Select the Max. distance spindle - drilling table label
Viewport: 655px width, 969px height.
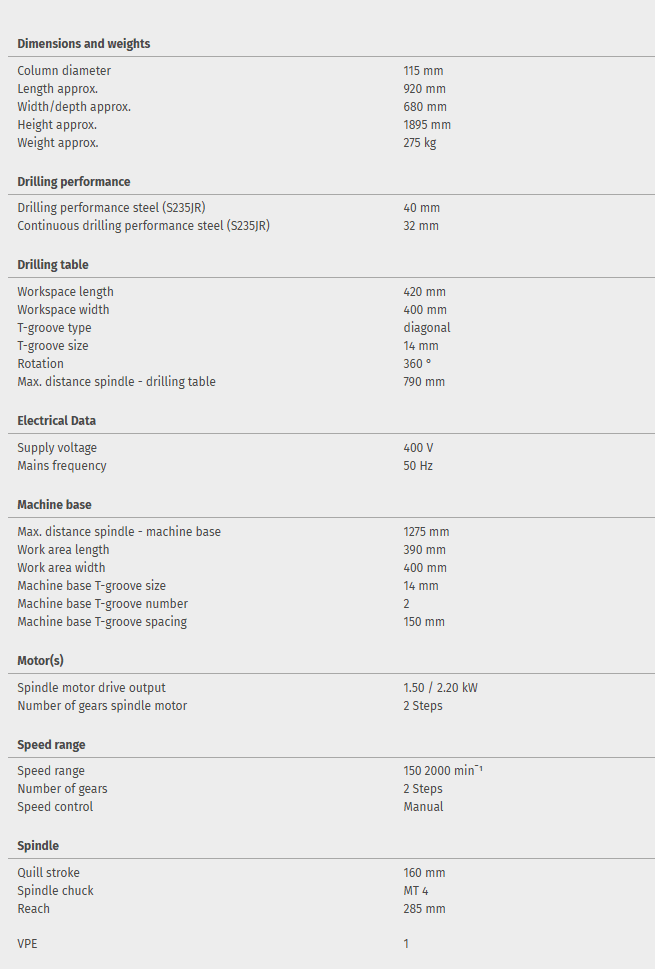116,382
